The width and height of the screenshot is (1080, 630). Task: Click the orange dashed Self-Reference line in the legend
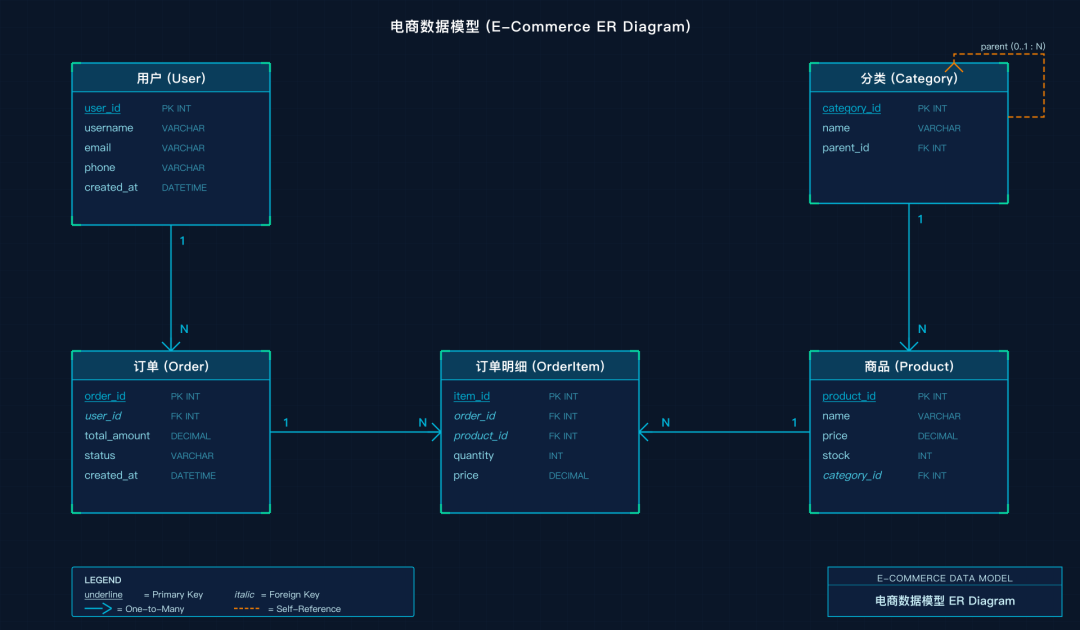coord(246,608)
